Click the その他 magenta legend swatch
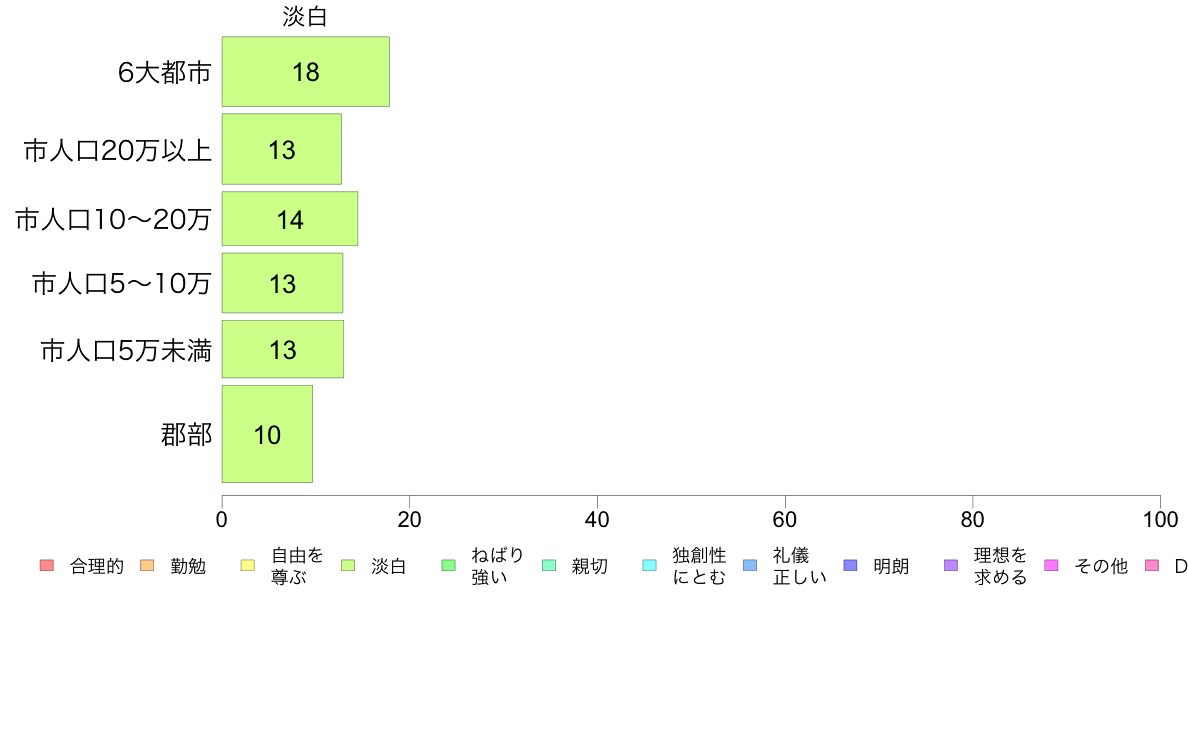Image resolution: width=1188 pixels, height=736 pixels. [1051, 565]
